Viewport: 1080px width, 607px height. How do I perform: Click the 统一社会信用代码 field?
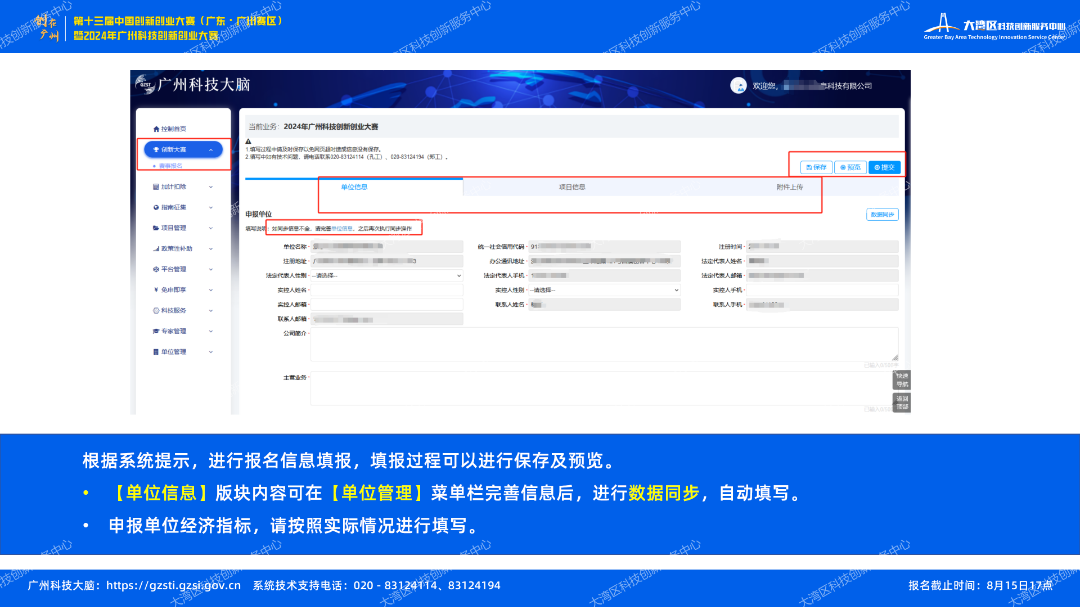604,247
